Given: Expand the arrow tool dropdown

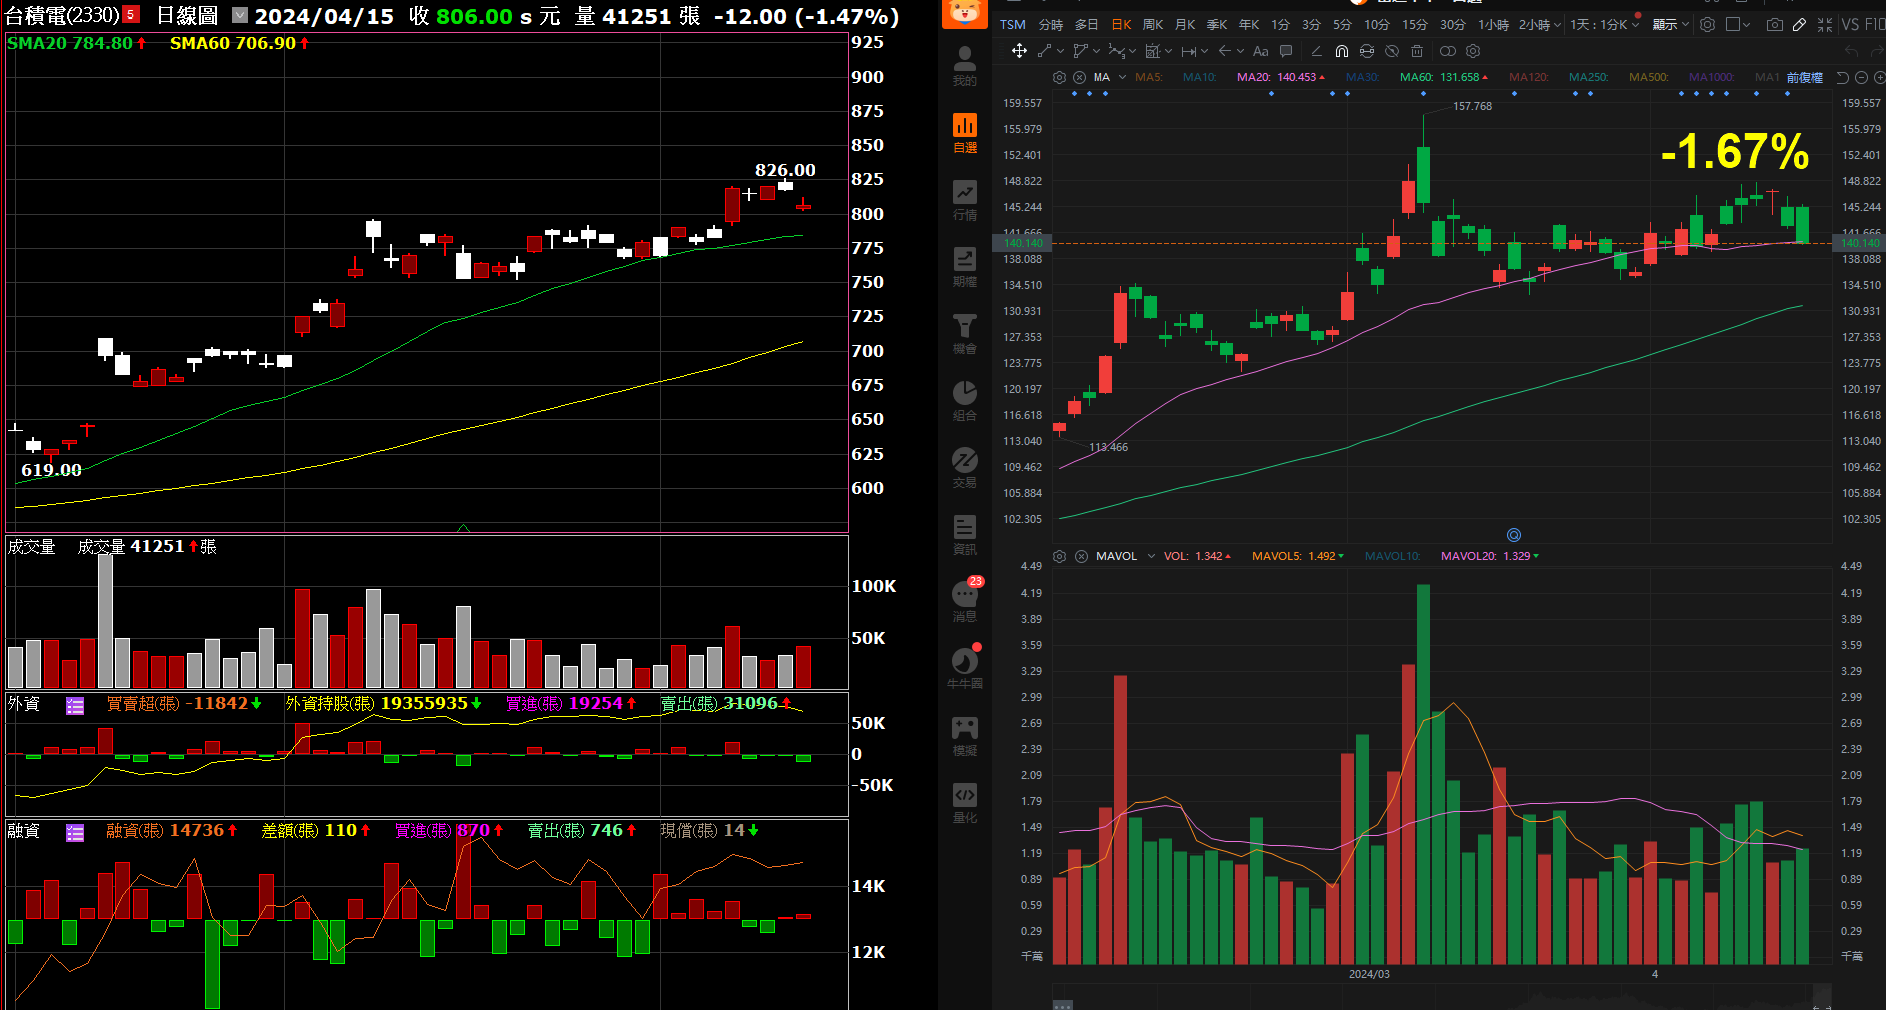Looking at the screenshot, I should pyautogui.click(x=1240, y=51).
